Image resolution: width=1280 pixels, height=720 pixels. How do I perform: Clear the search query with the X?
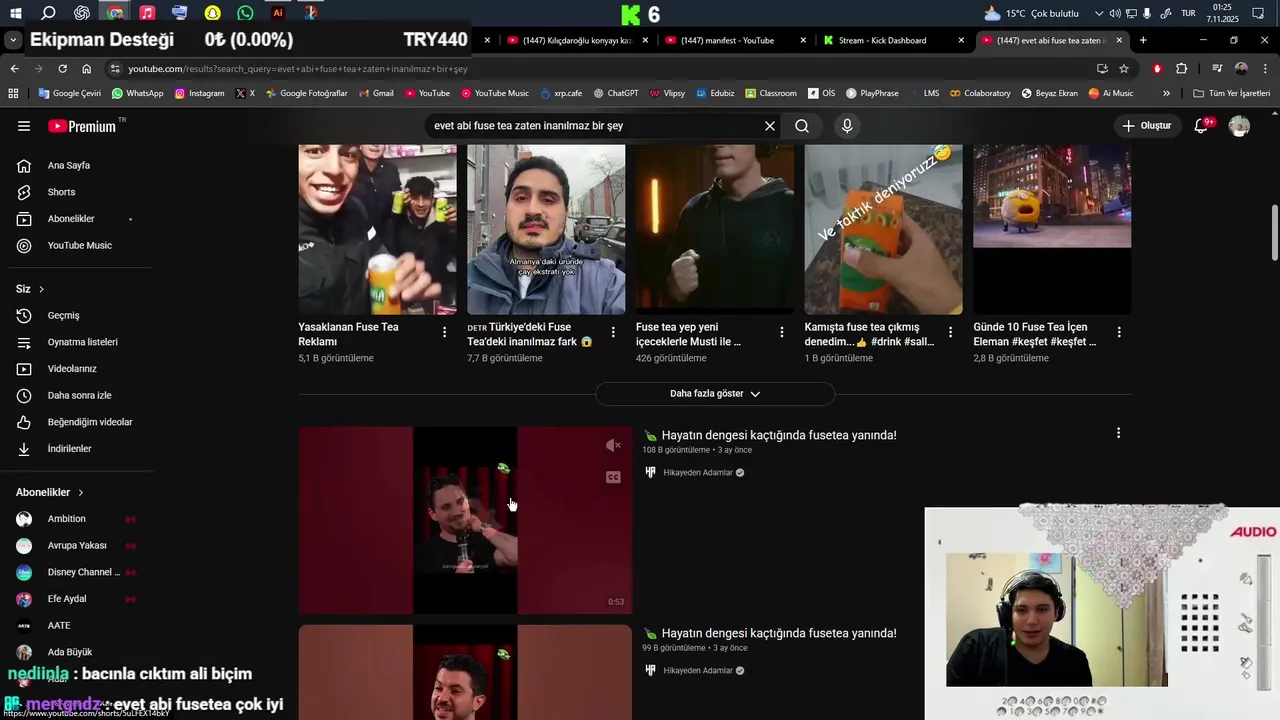pyautogui.click(x=770, y=126)
